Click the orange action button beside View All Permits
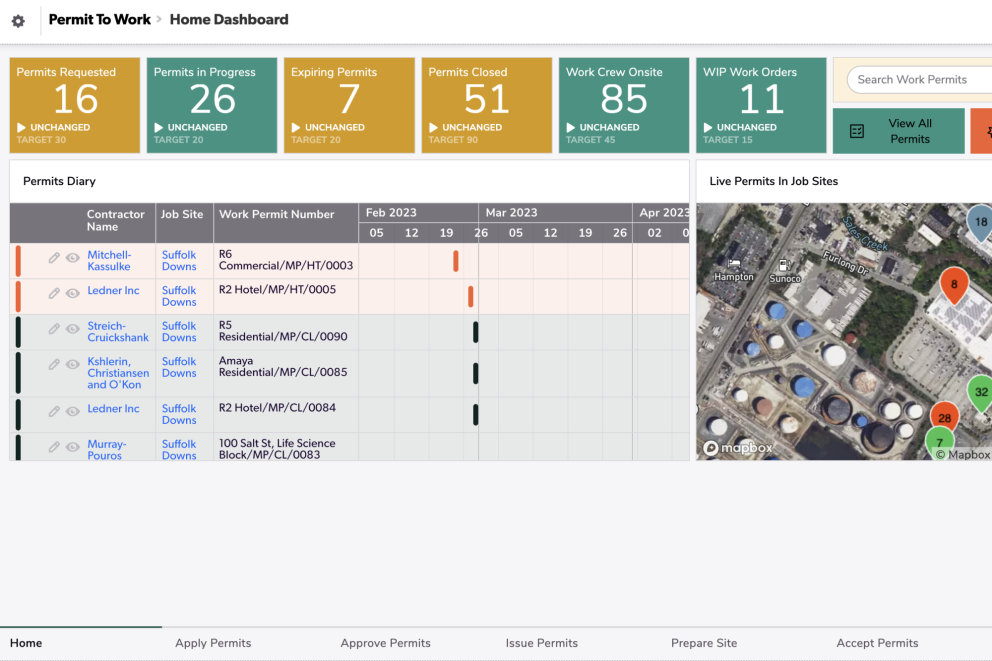The height and width of the screenshot is (661, 992). tap(983, 130)
